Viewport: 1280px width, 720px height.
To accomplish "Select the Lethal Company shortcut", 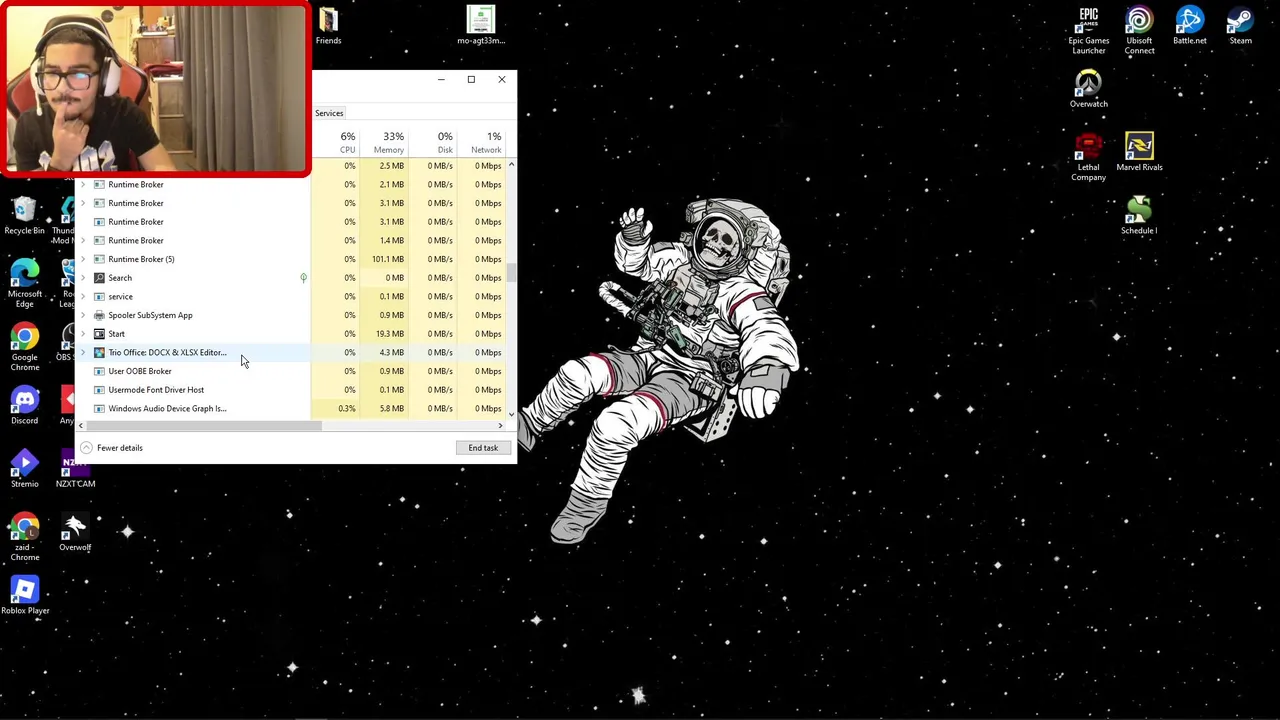I will click(x=1088, y=157).
